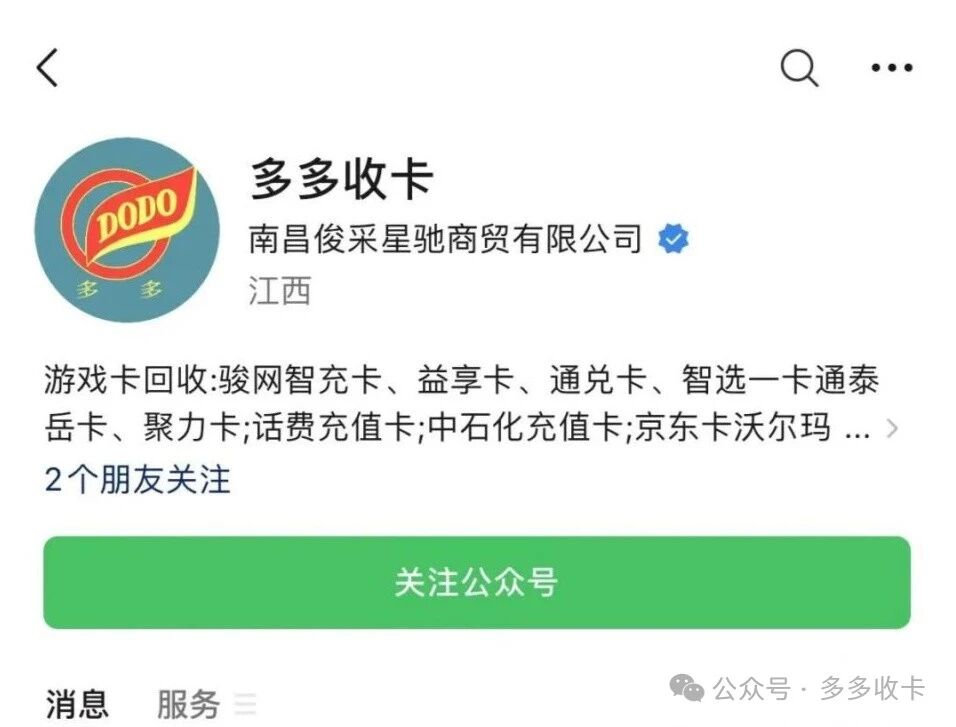This screenshot has width=956, height=727.
Task: Click the green 关注公众号 button
Action: (477, 582)
